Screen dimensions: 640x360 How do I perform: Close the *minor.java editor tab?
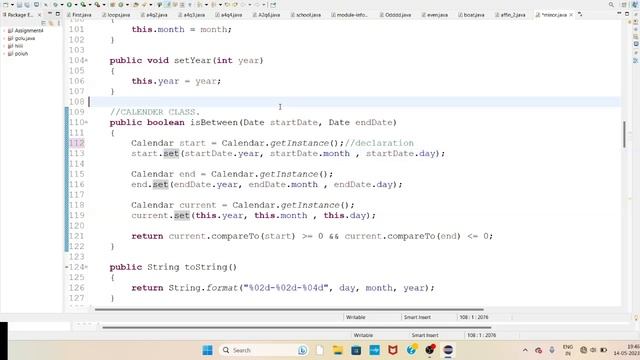[571, 15]
